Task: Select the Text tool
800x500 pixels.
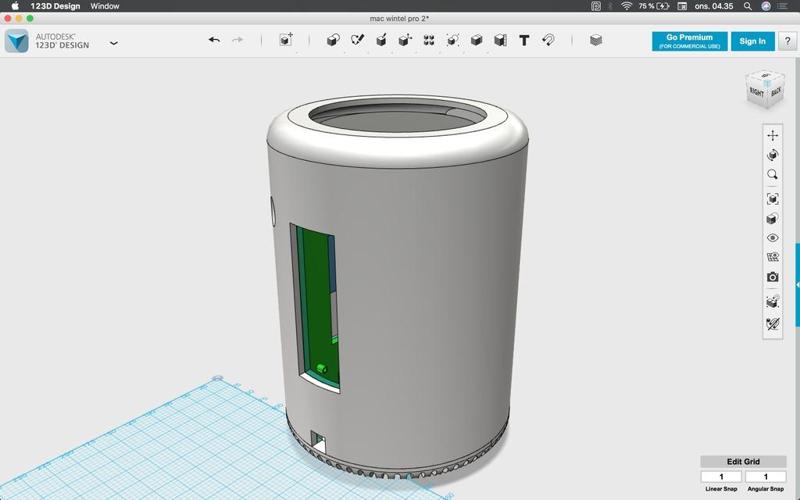Action: [x=524, y=40]
